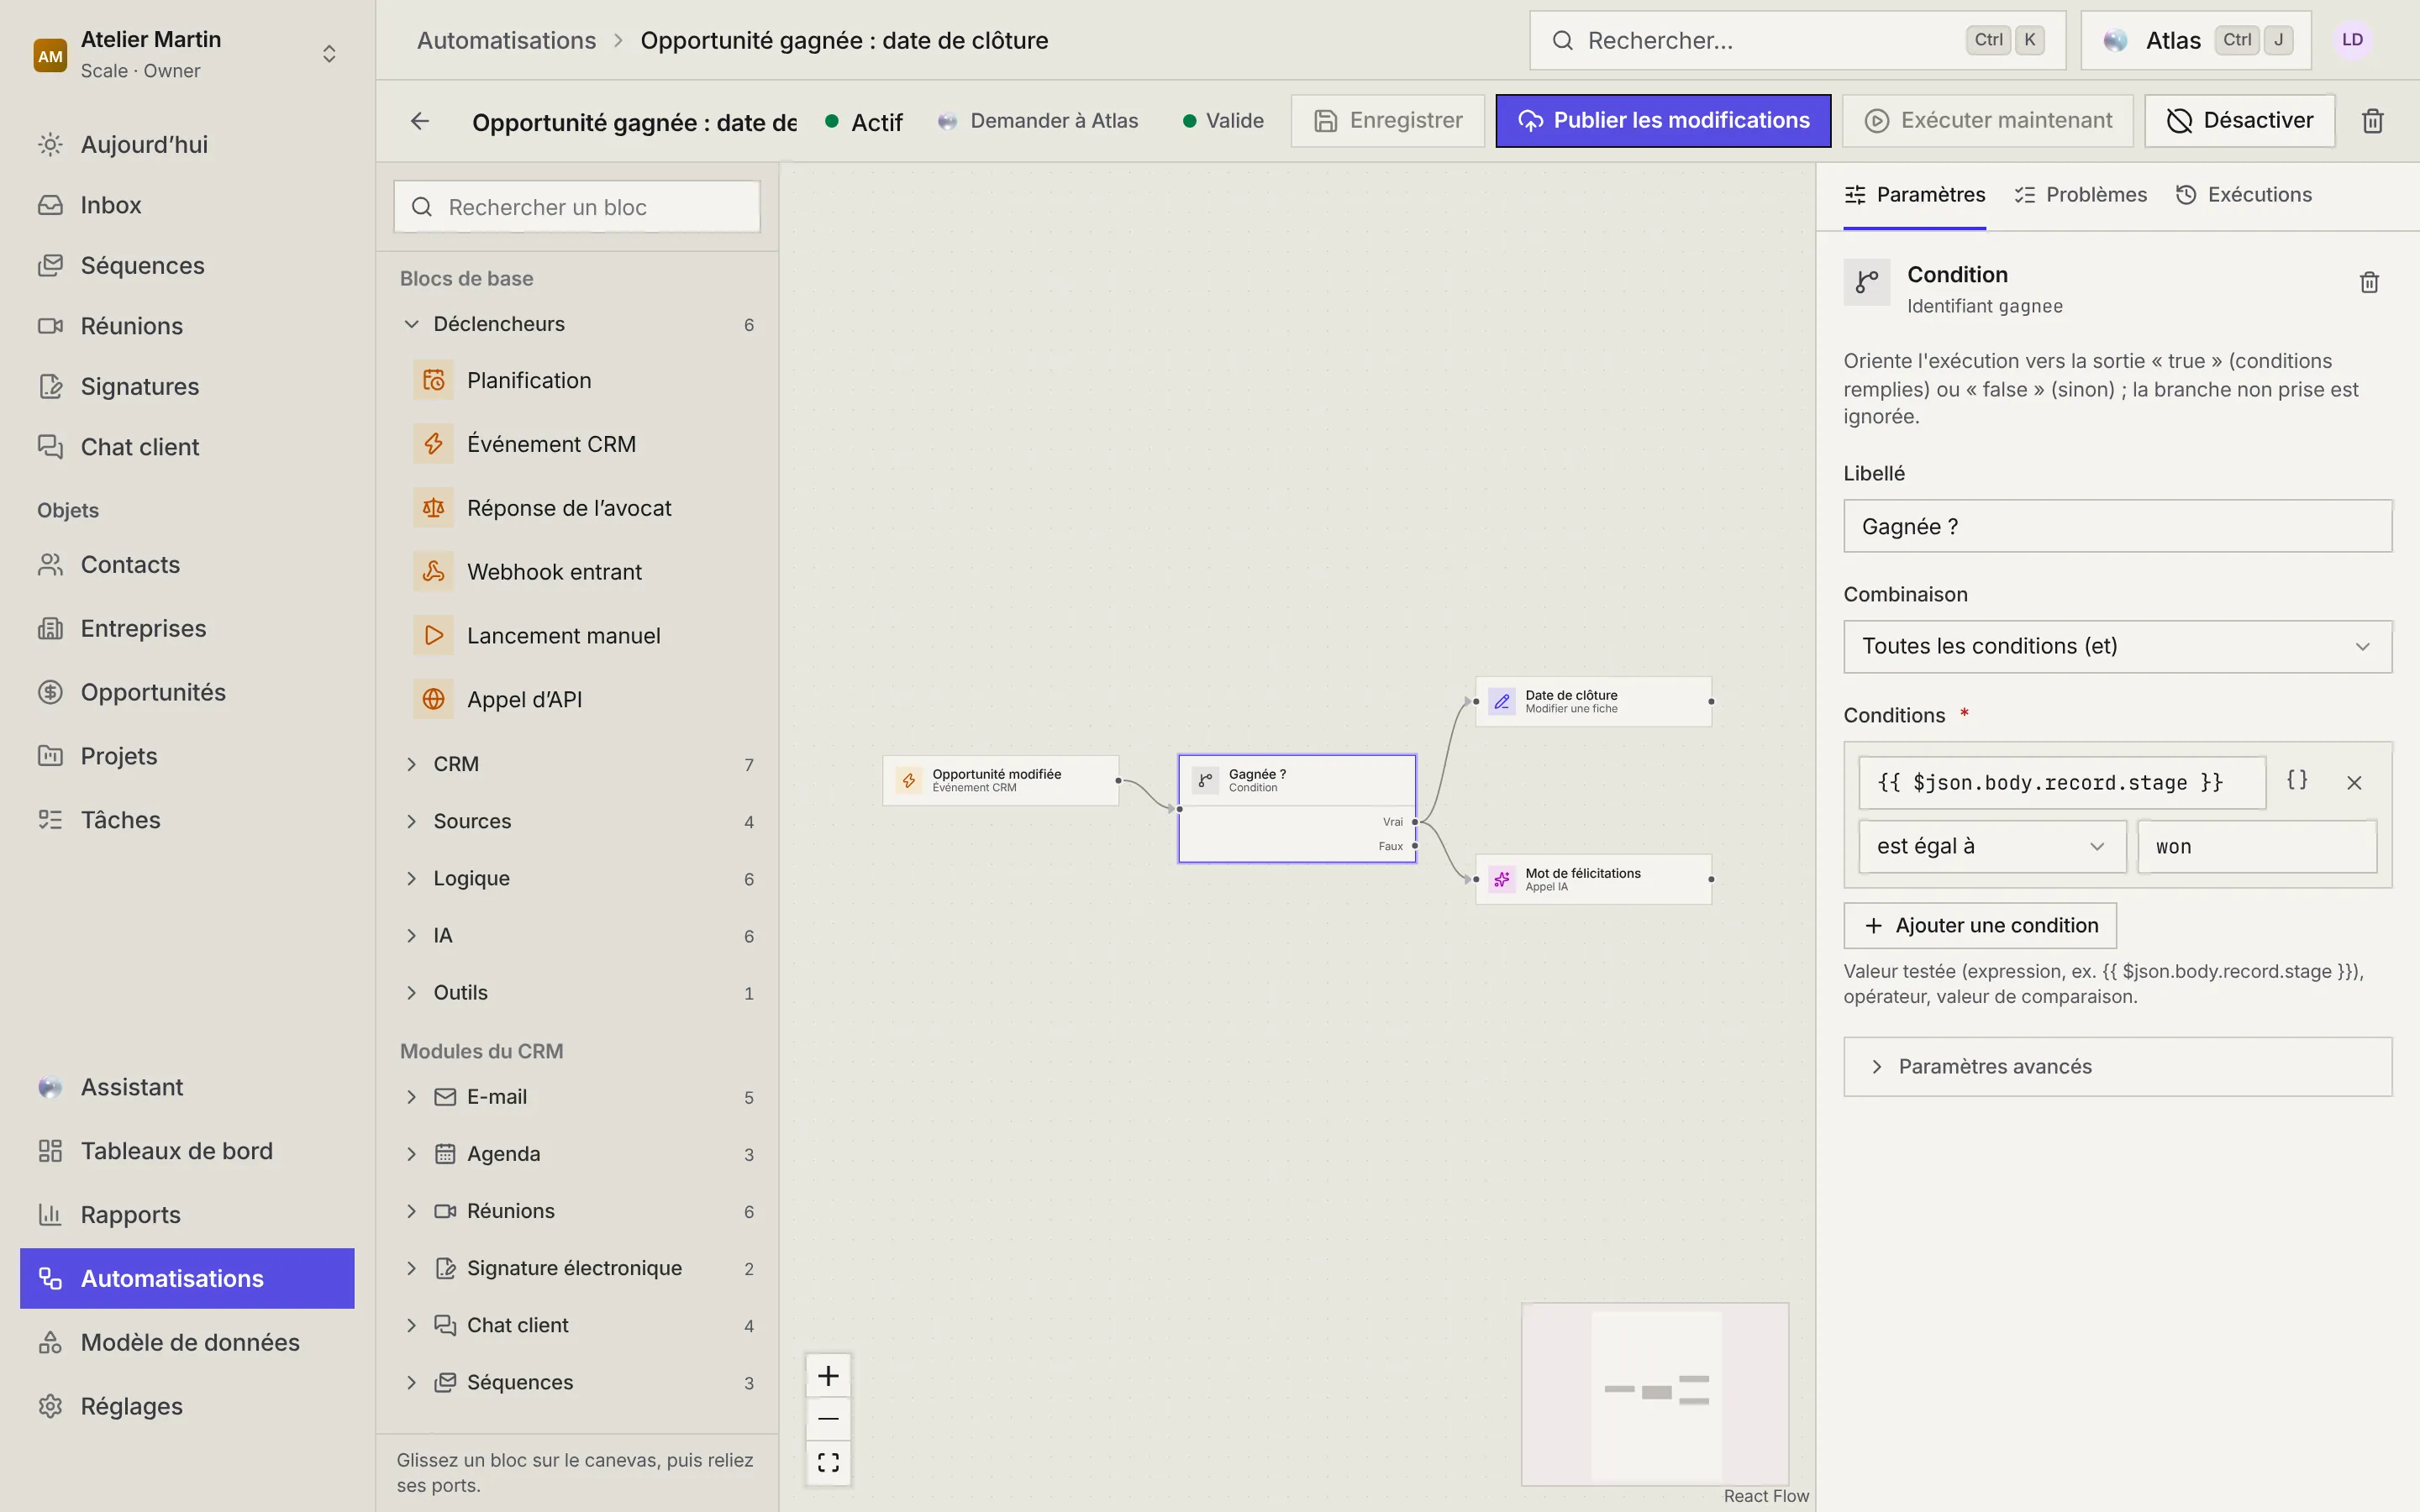Click the Libellé field containing Gagnée ?
Viewport: 2420px width, 1512px height.
click(2117, 526)
